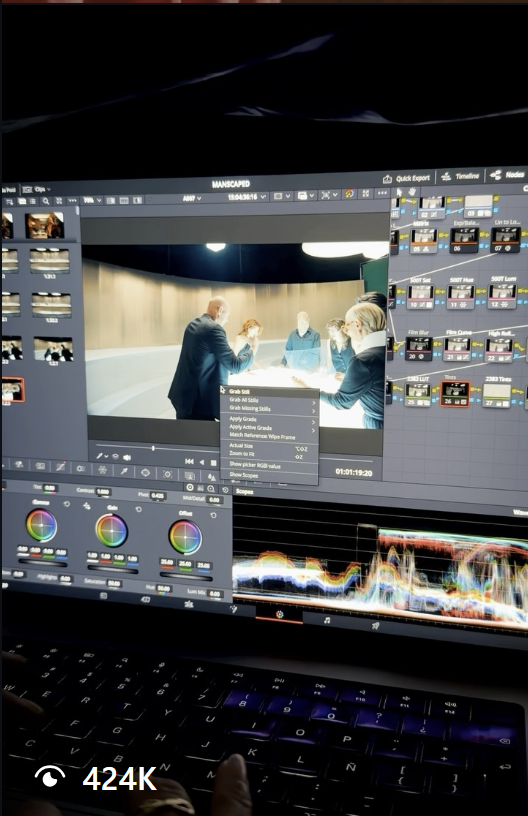Open the Clips dropdown

coord(37,189)
